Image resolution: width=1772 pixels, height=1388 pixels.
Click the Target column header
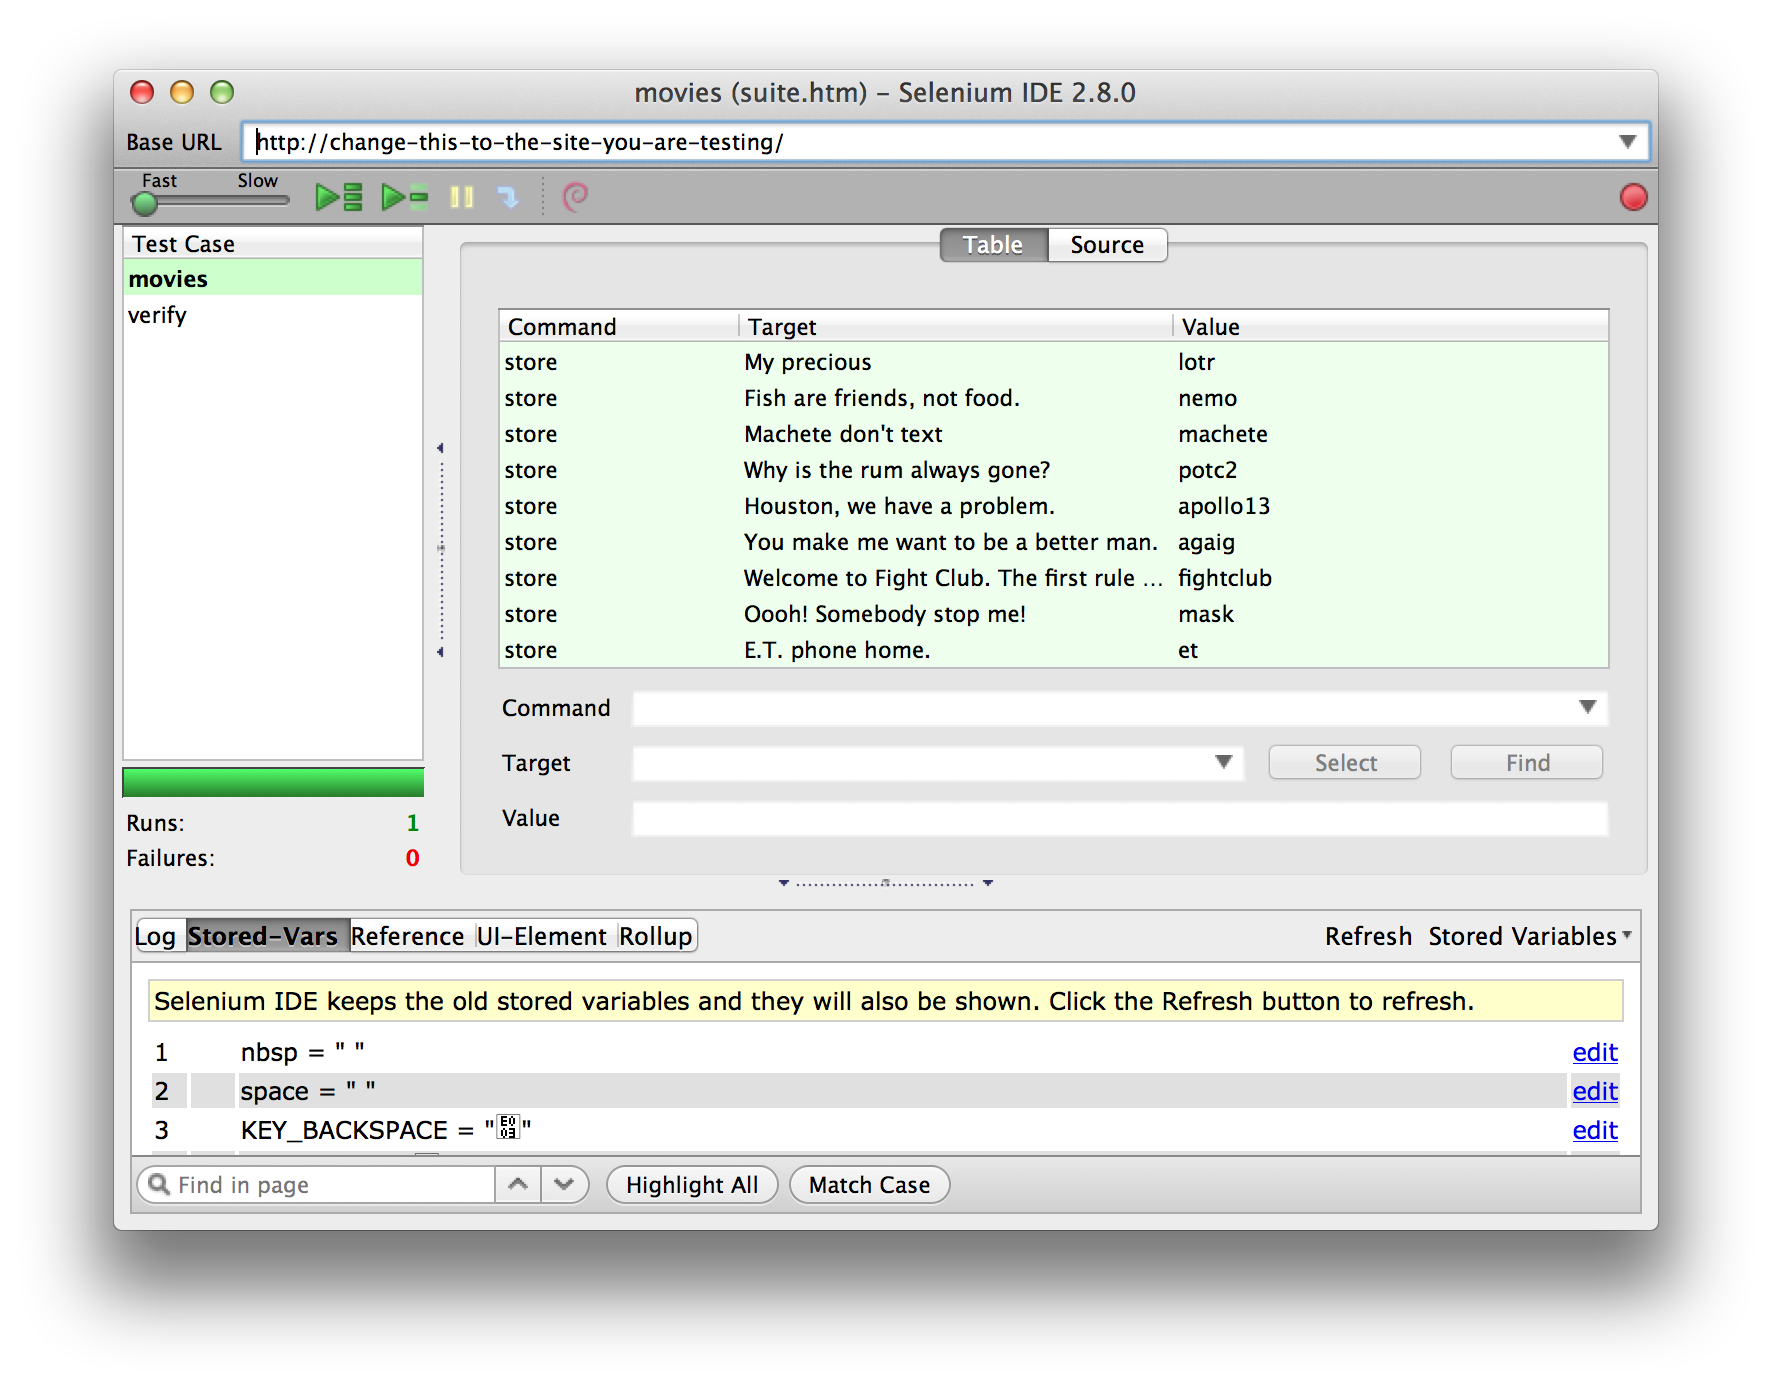coord(956,327)
